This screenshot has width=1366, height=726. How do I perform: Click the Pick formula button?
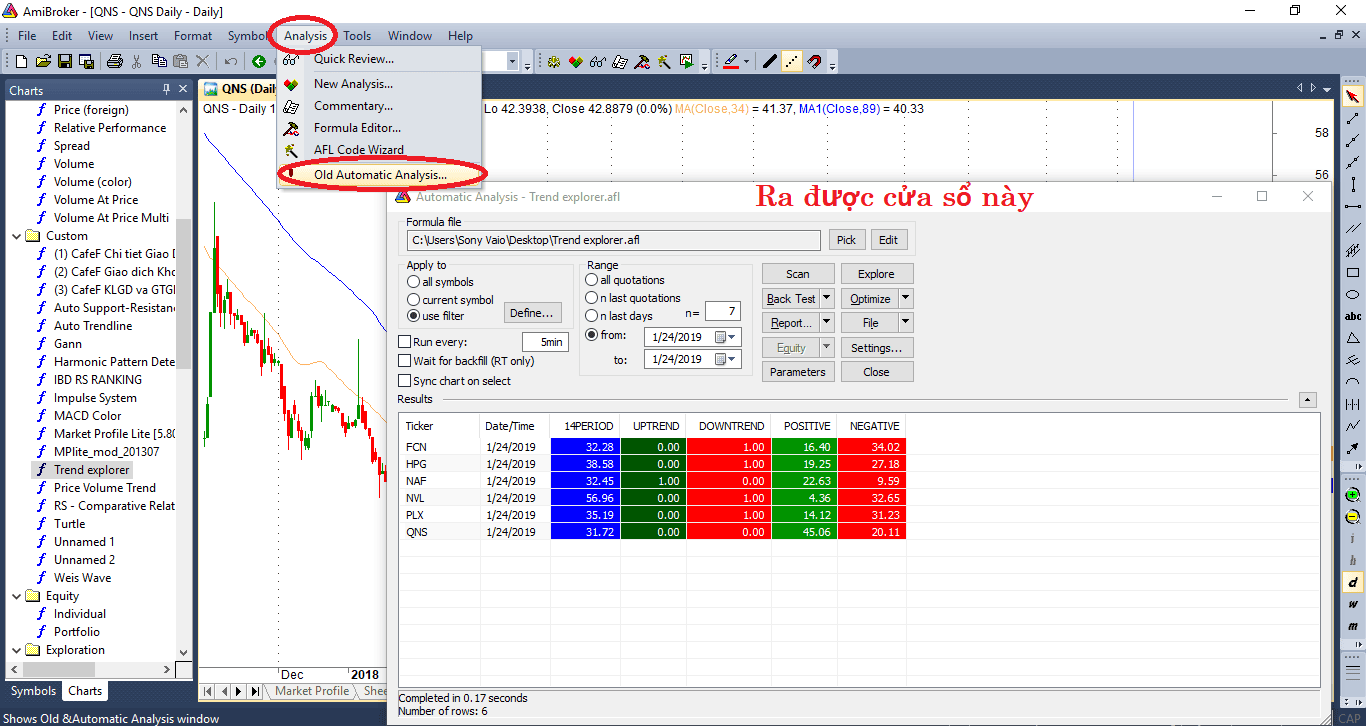[846, 240]
